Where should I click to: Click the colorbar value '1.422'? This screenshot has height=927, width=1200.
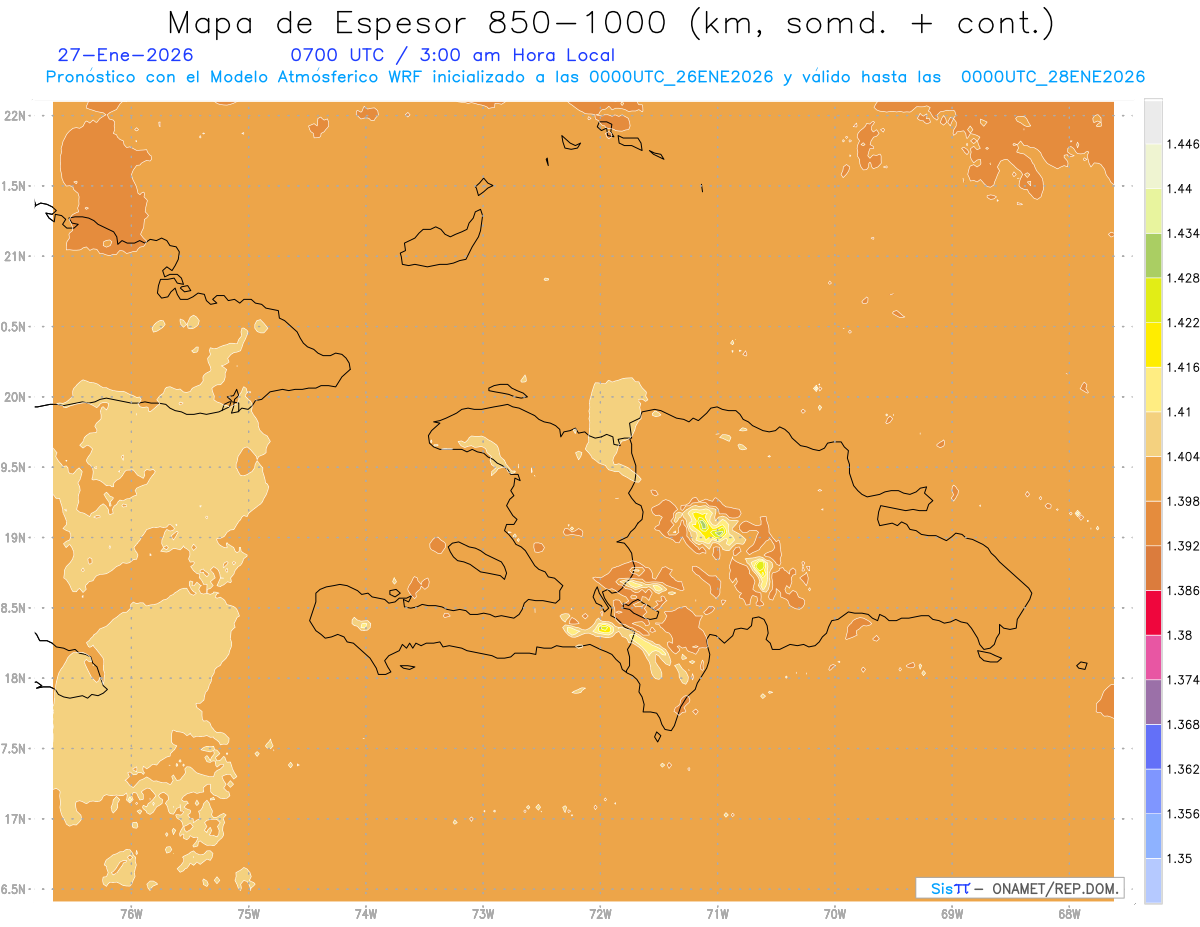1182,322
